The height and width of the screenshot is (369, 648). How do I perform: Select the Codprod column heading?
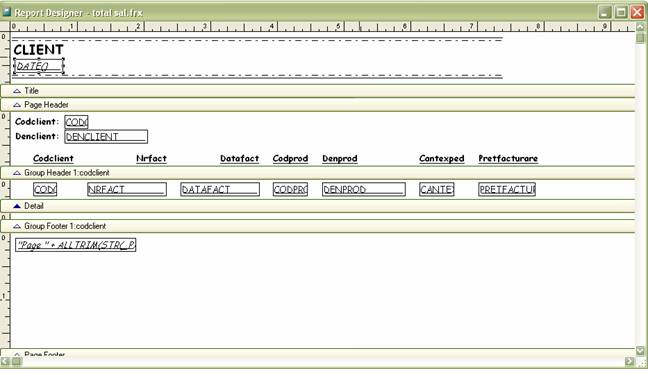tap(291, 159)
